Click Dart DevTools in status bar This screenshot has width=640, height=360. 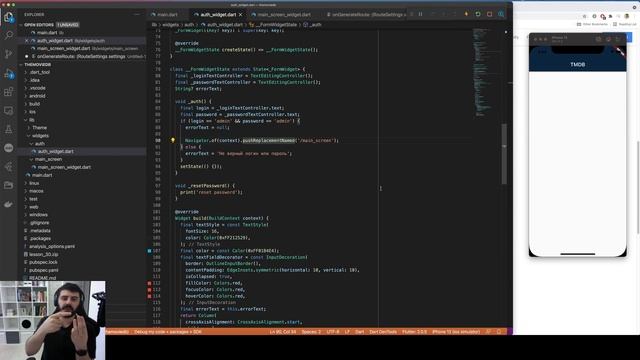pos(383,332)
